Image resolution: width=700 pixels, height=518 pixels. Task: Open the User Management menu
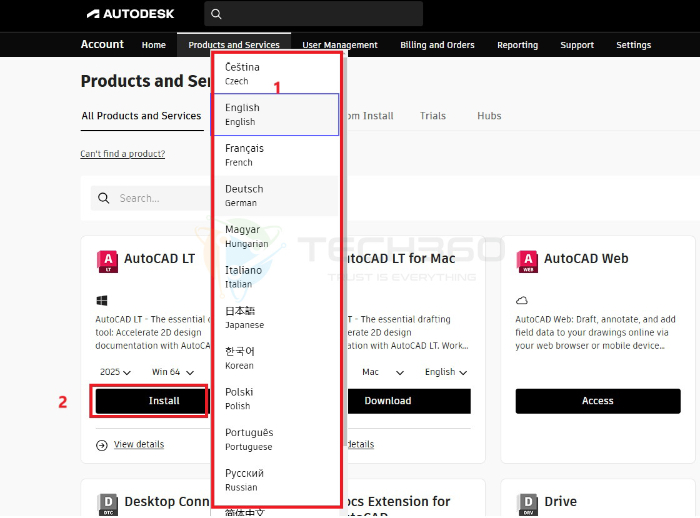(x=340, y=45)
